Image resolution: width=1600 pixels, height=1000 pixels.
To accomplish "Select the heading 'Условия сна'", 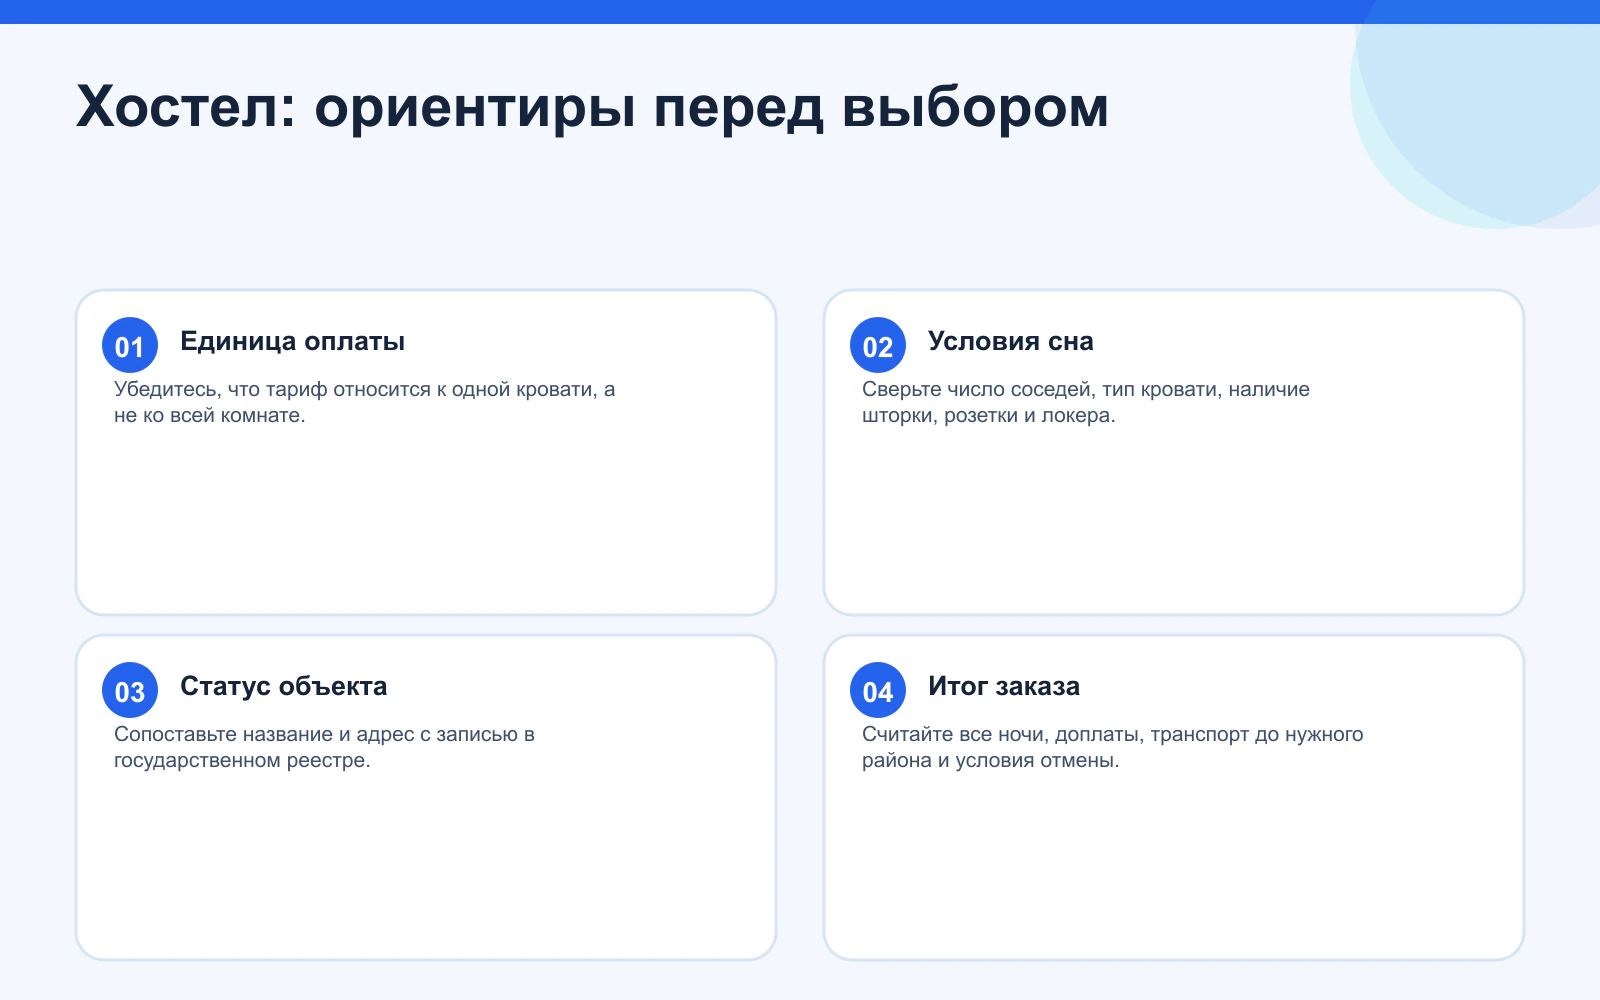I will (1010, 342).
